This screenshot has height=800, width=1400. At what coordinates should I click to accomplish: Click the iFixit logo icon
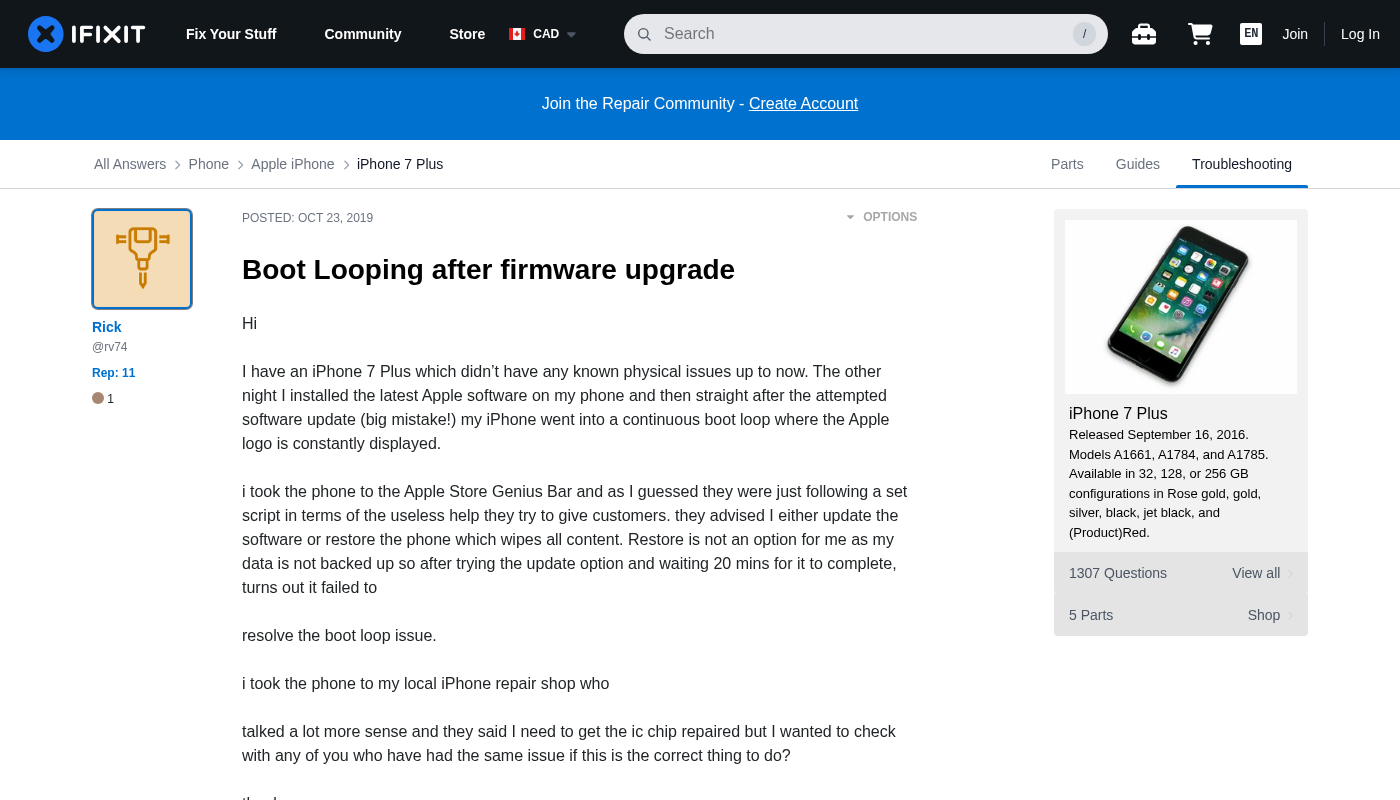(x=46, y=34)
